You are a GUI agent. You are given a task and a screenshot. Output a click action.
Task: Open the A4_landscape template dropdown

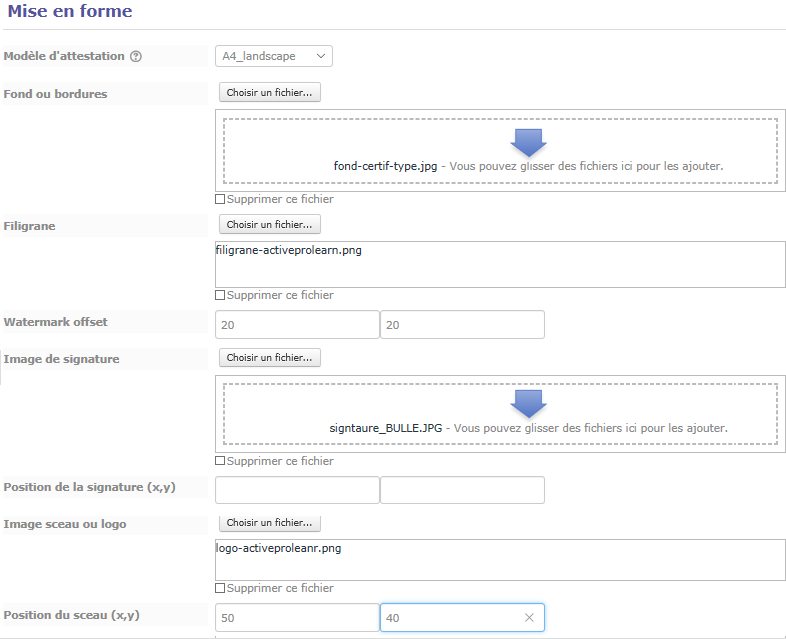274,56
